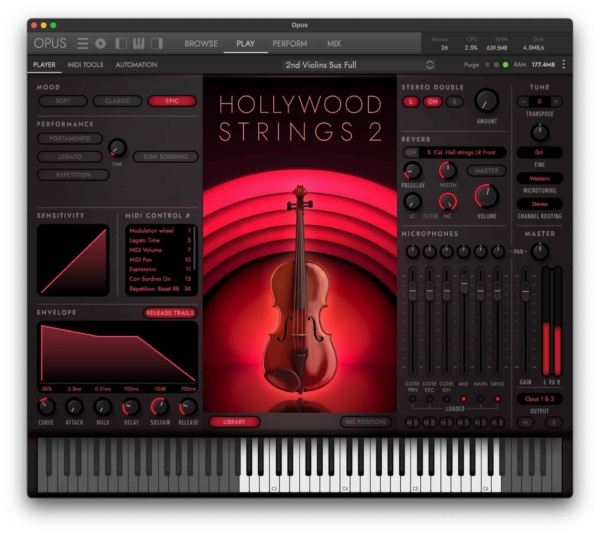The height and width of the screenshot is (534, 600).
Task: Click the reverb HC filter knob
Action: click(x=448, y=202)
